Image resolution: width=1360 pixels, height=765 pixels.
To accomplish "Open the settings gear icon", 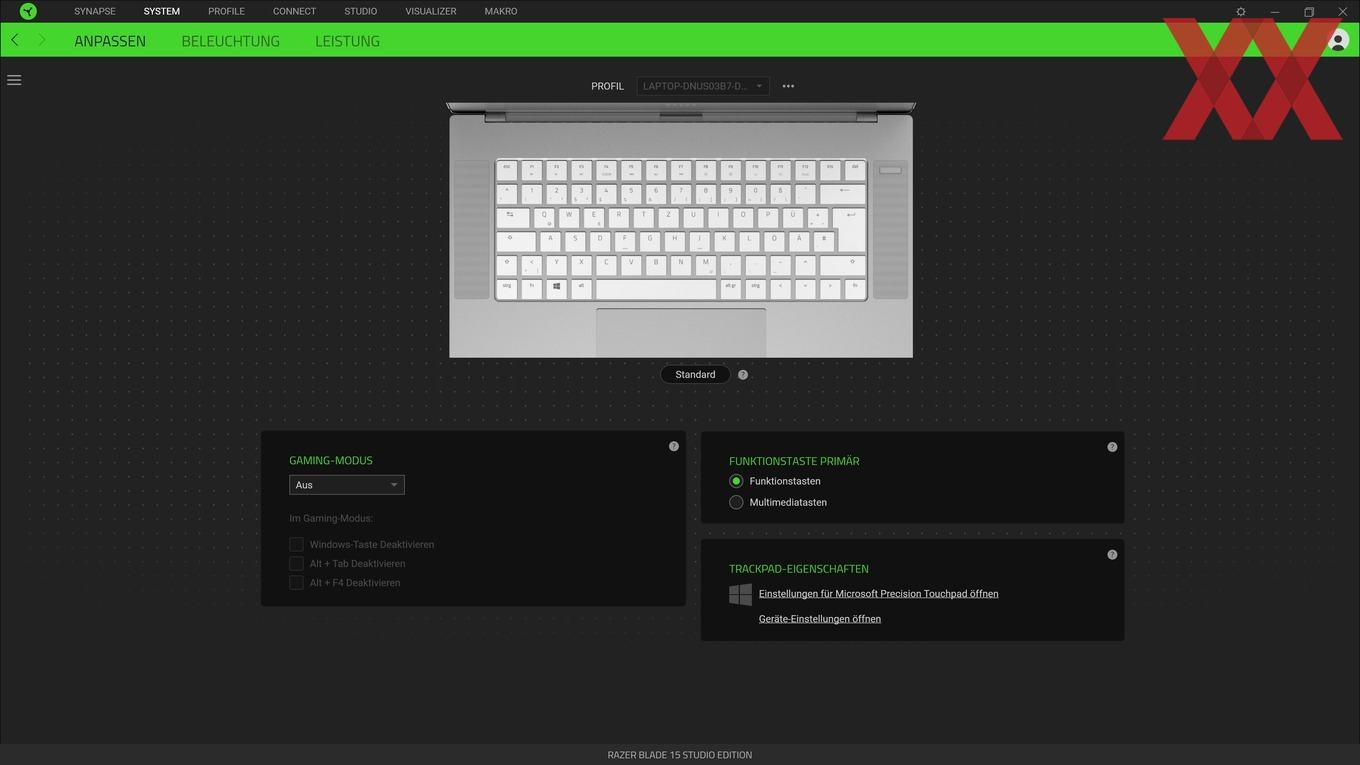I will point(1241,12).
